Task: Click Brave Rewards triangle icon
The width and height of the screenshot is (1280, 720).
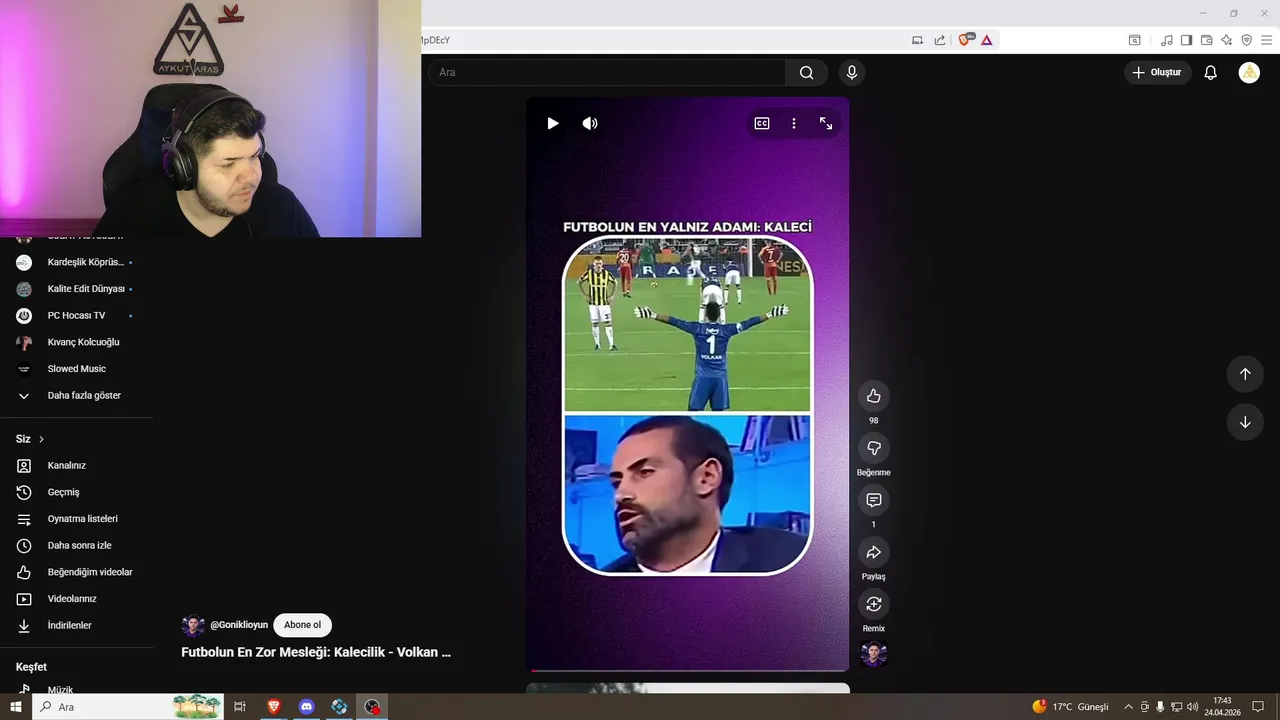Action: (986, 40)
